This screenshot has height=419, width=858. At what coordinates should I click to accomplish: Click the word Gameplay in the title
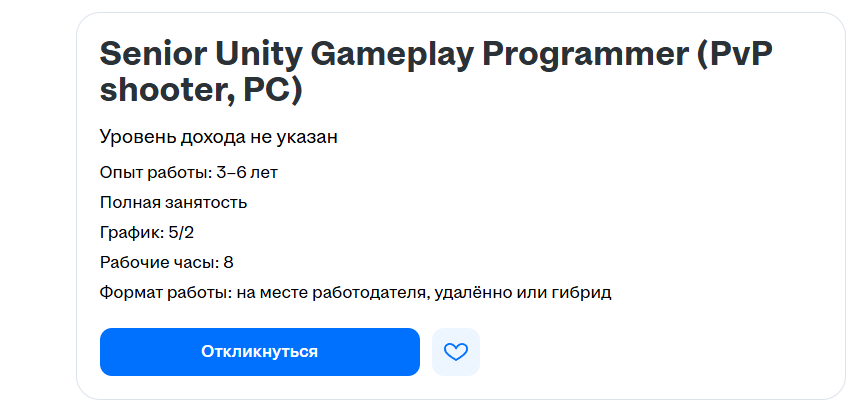[x=390, y=56]
